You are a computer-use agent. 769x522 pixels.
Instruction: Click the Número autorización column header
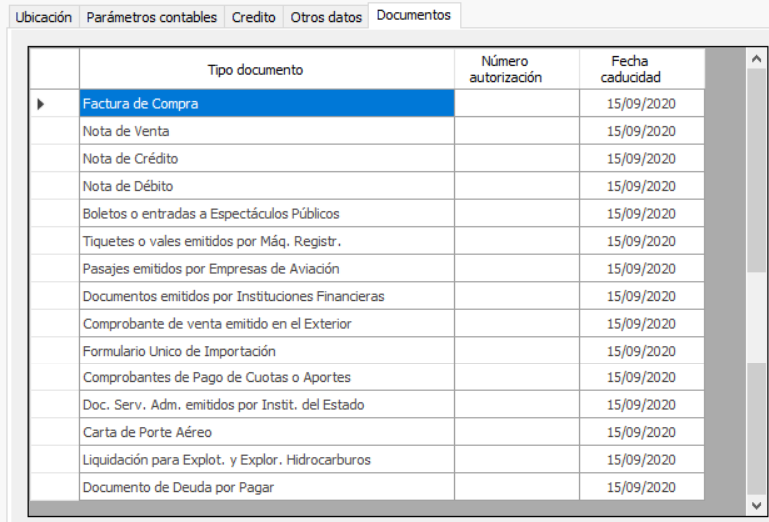click(x=517, y=70)
